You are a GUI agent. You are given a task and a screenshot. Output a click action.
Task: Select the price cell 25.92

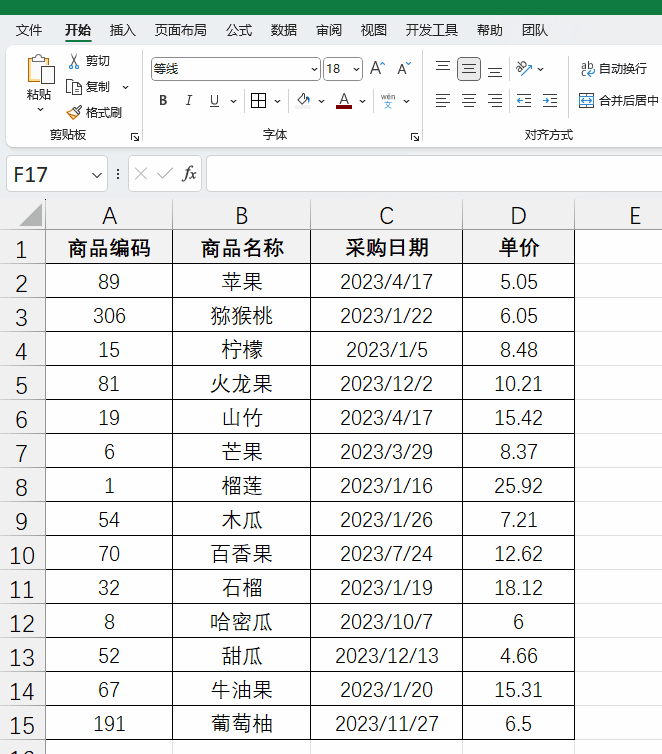point(518,485)
